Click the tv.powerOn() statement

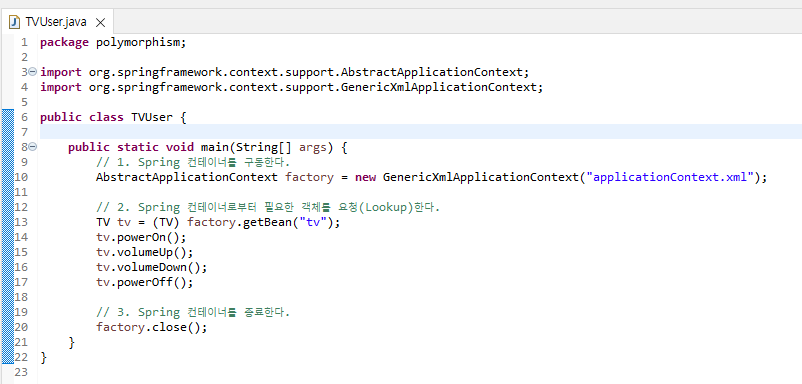141,237
